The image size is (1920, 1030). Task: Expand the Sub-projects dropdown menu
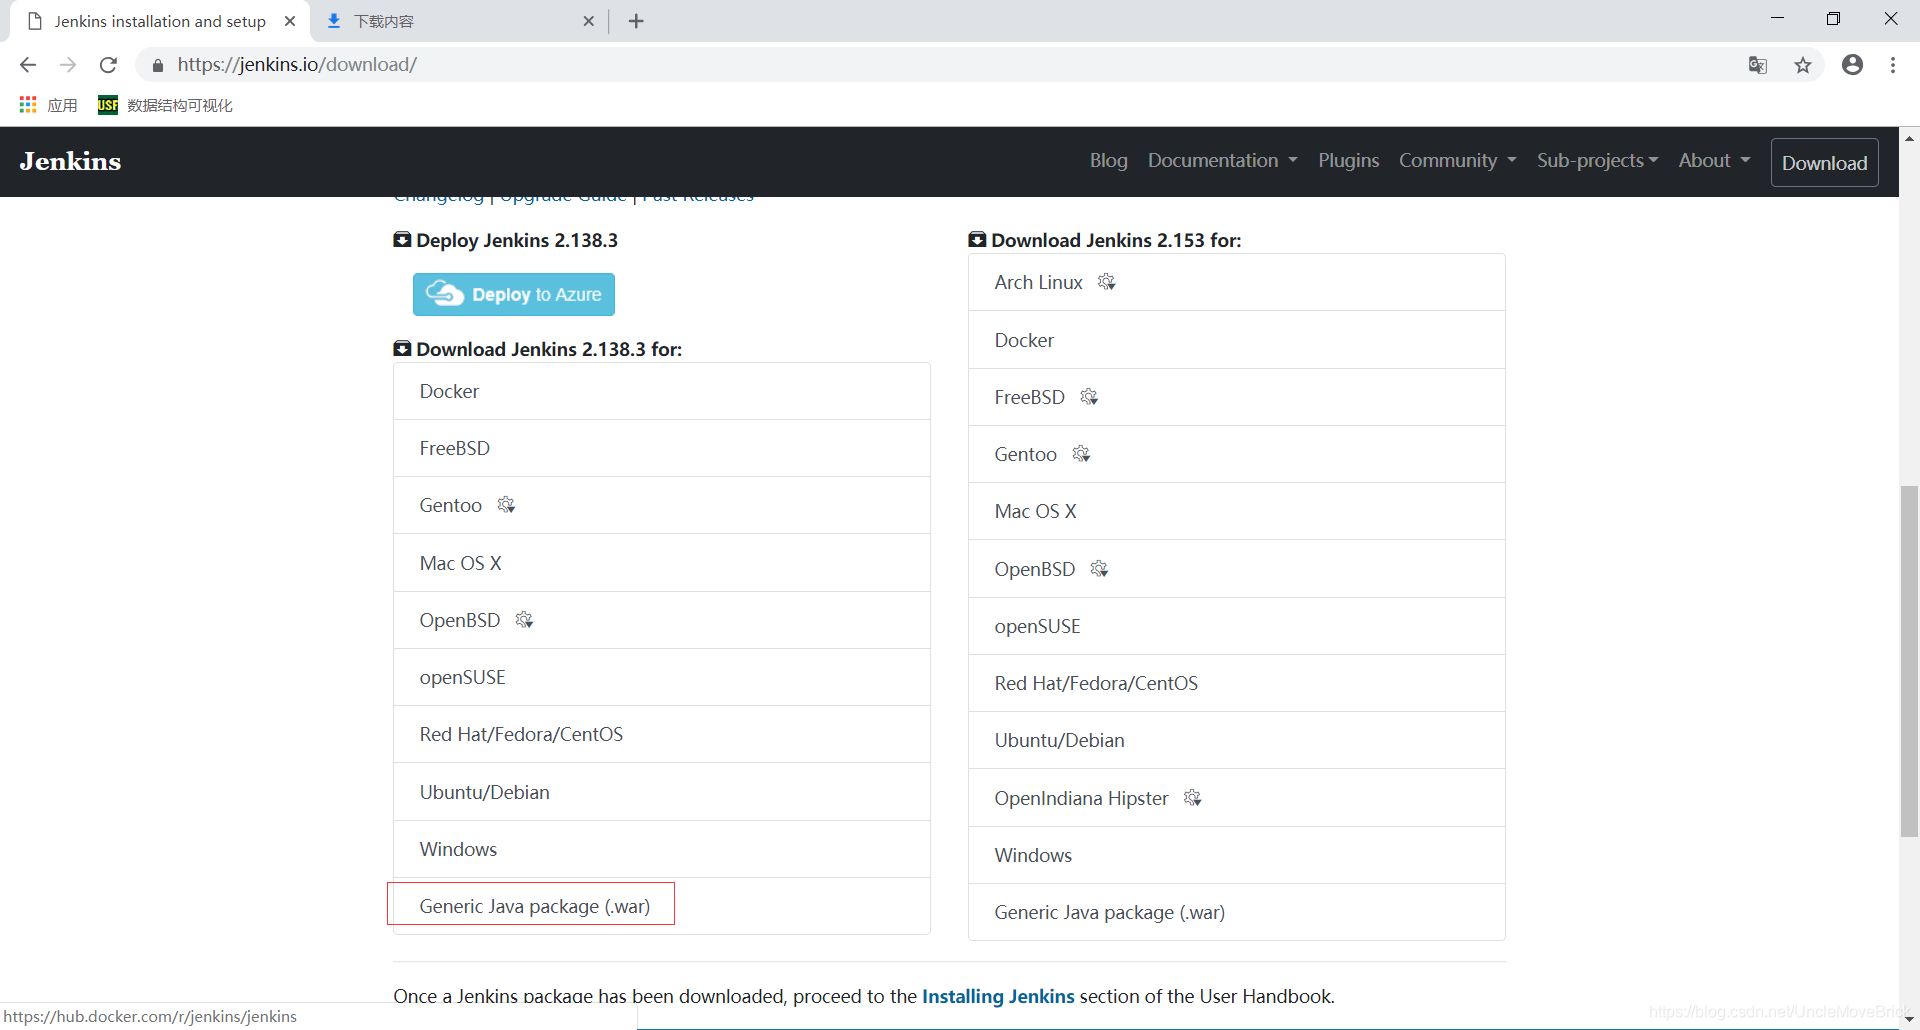click(x=1597, y=161)
